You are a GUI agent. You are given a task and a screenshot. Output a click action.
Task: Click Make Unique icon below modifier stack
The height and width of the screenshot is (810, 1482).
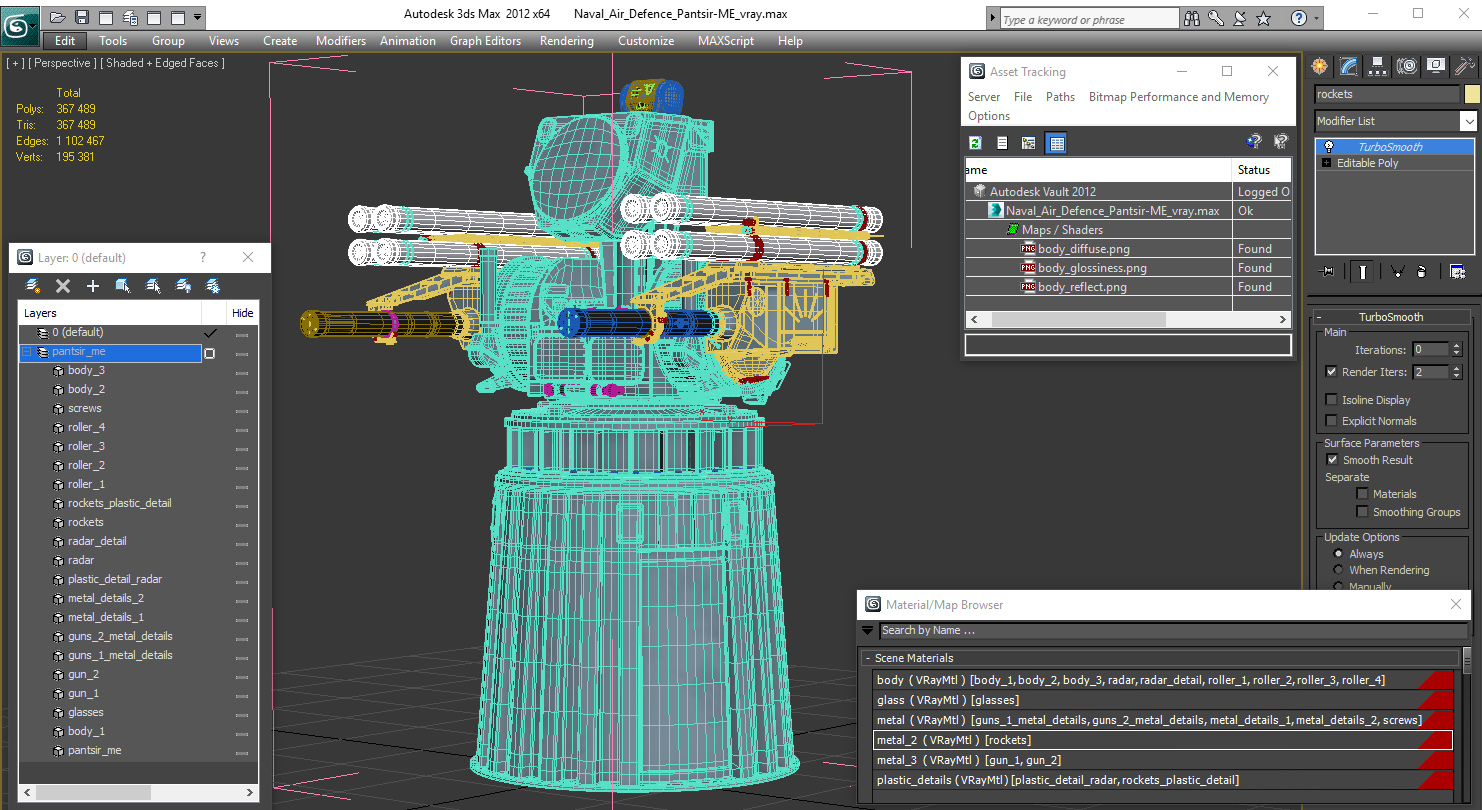click(1397, 271)
